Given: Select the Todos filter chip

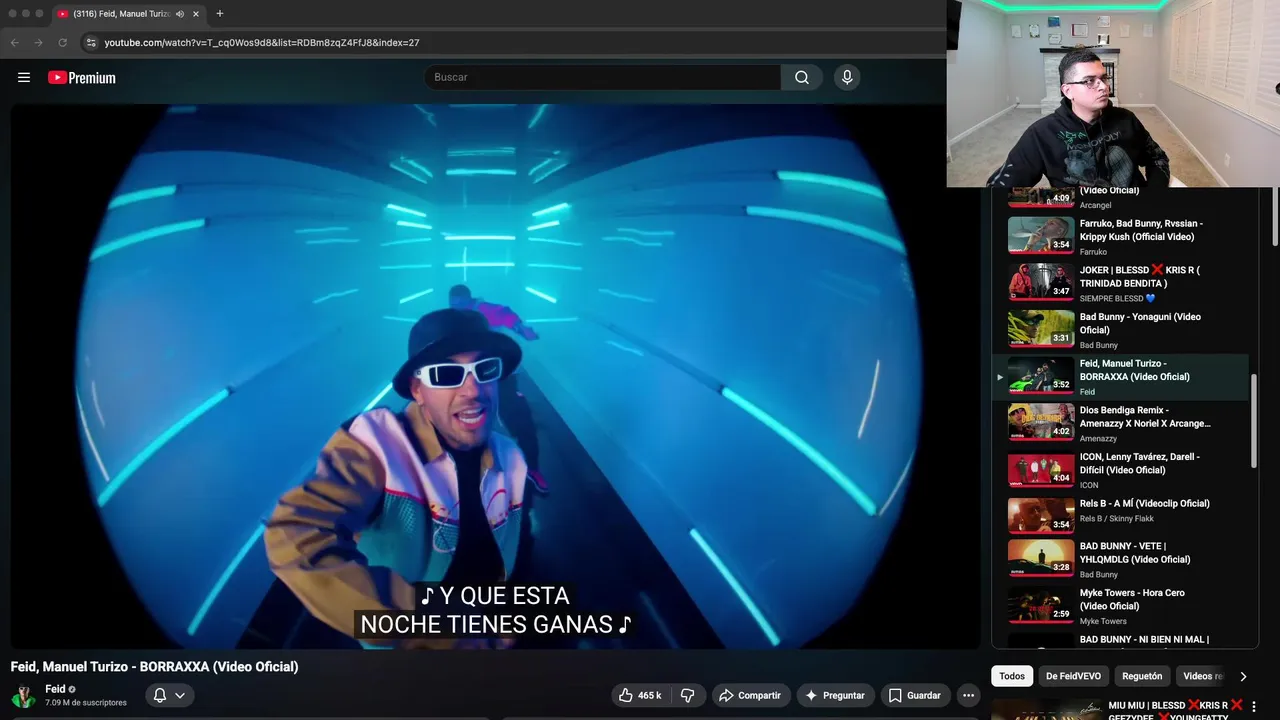Looking at the screenshot, I should [1012, 676].
